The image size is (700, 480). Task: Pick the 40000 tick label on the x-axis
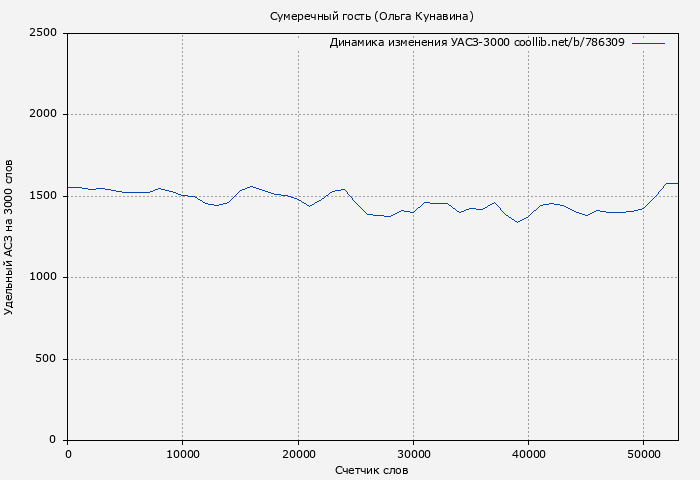528,454
